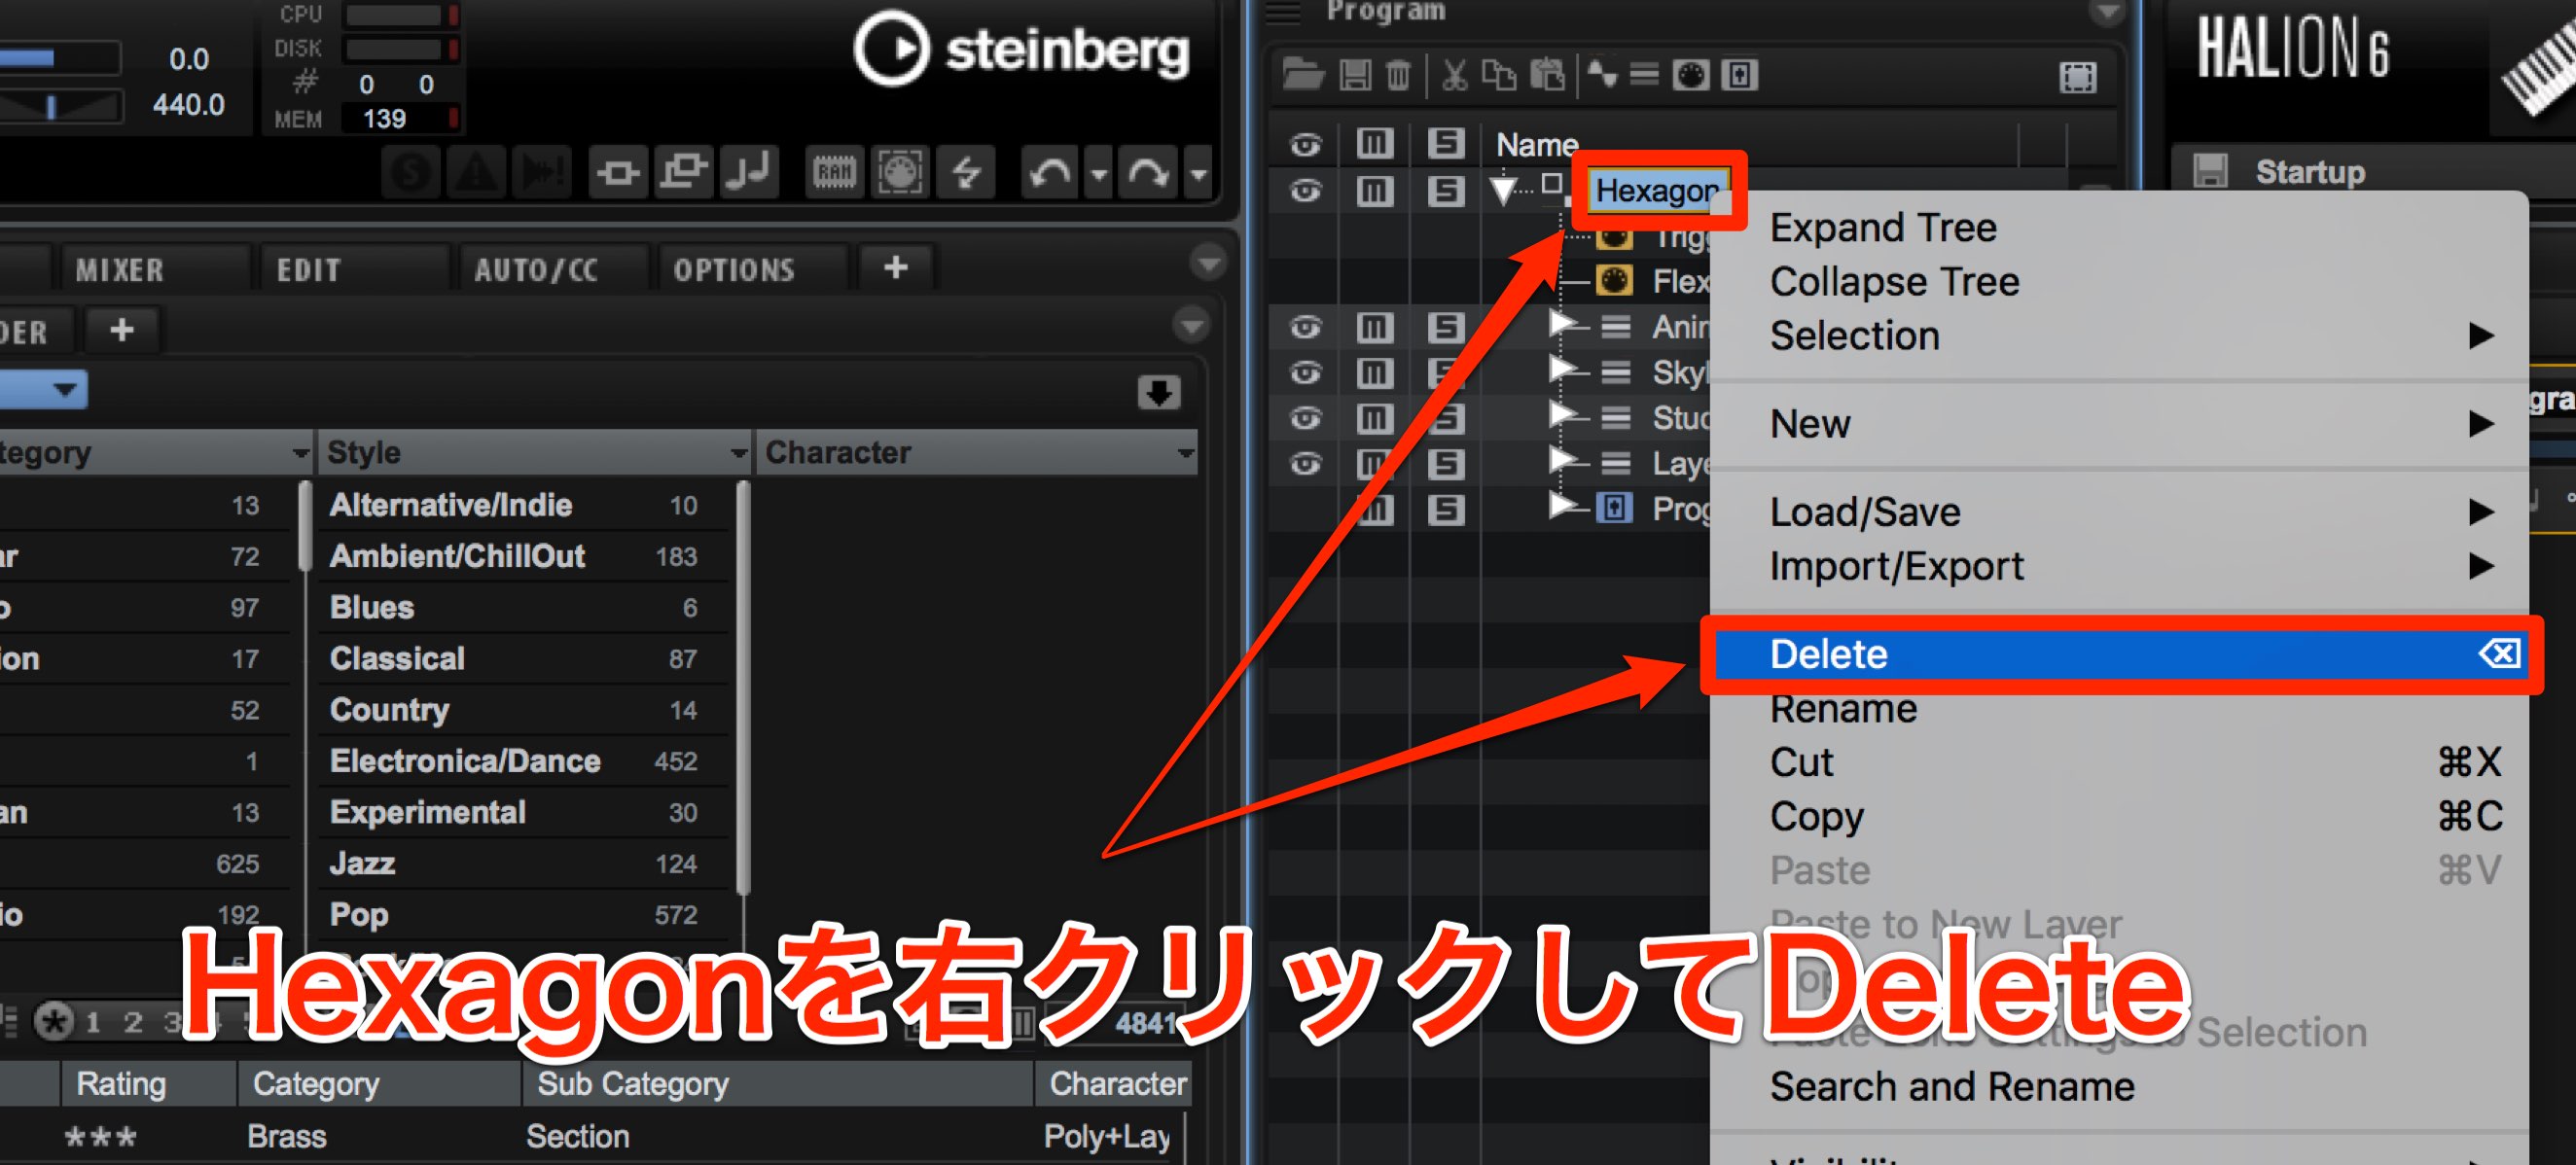The image size is (2576, 1165).
Task: Solo the Anim layer row
Action: tap(1445, 327)
